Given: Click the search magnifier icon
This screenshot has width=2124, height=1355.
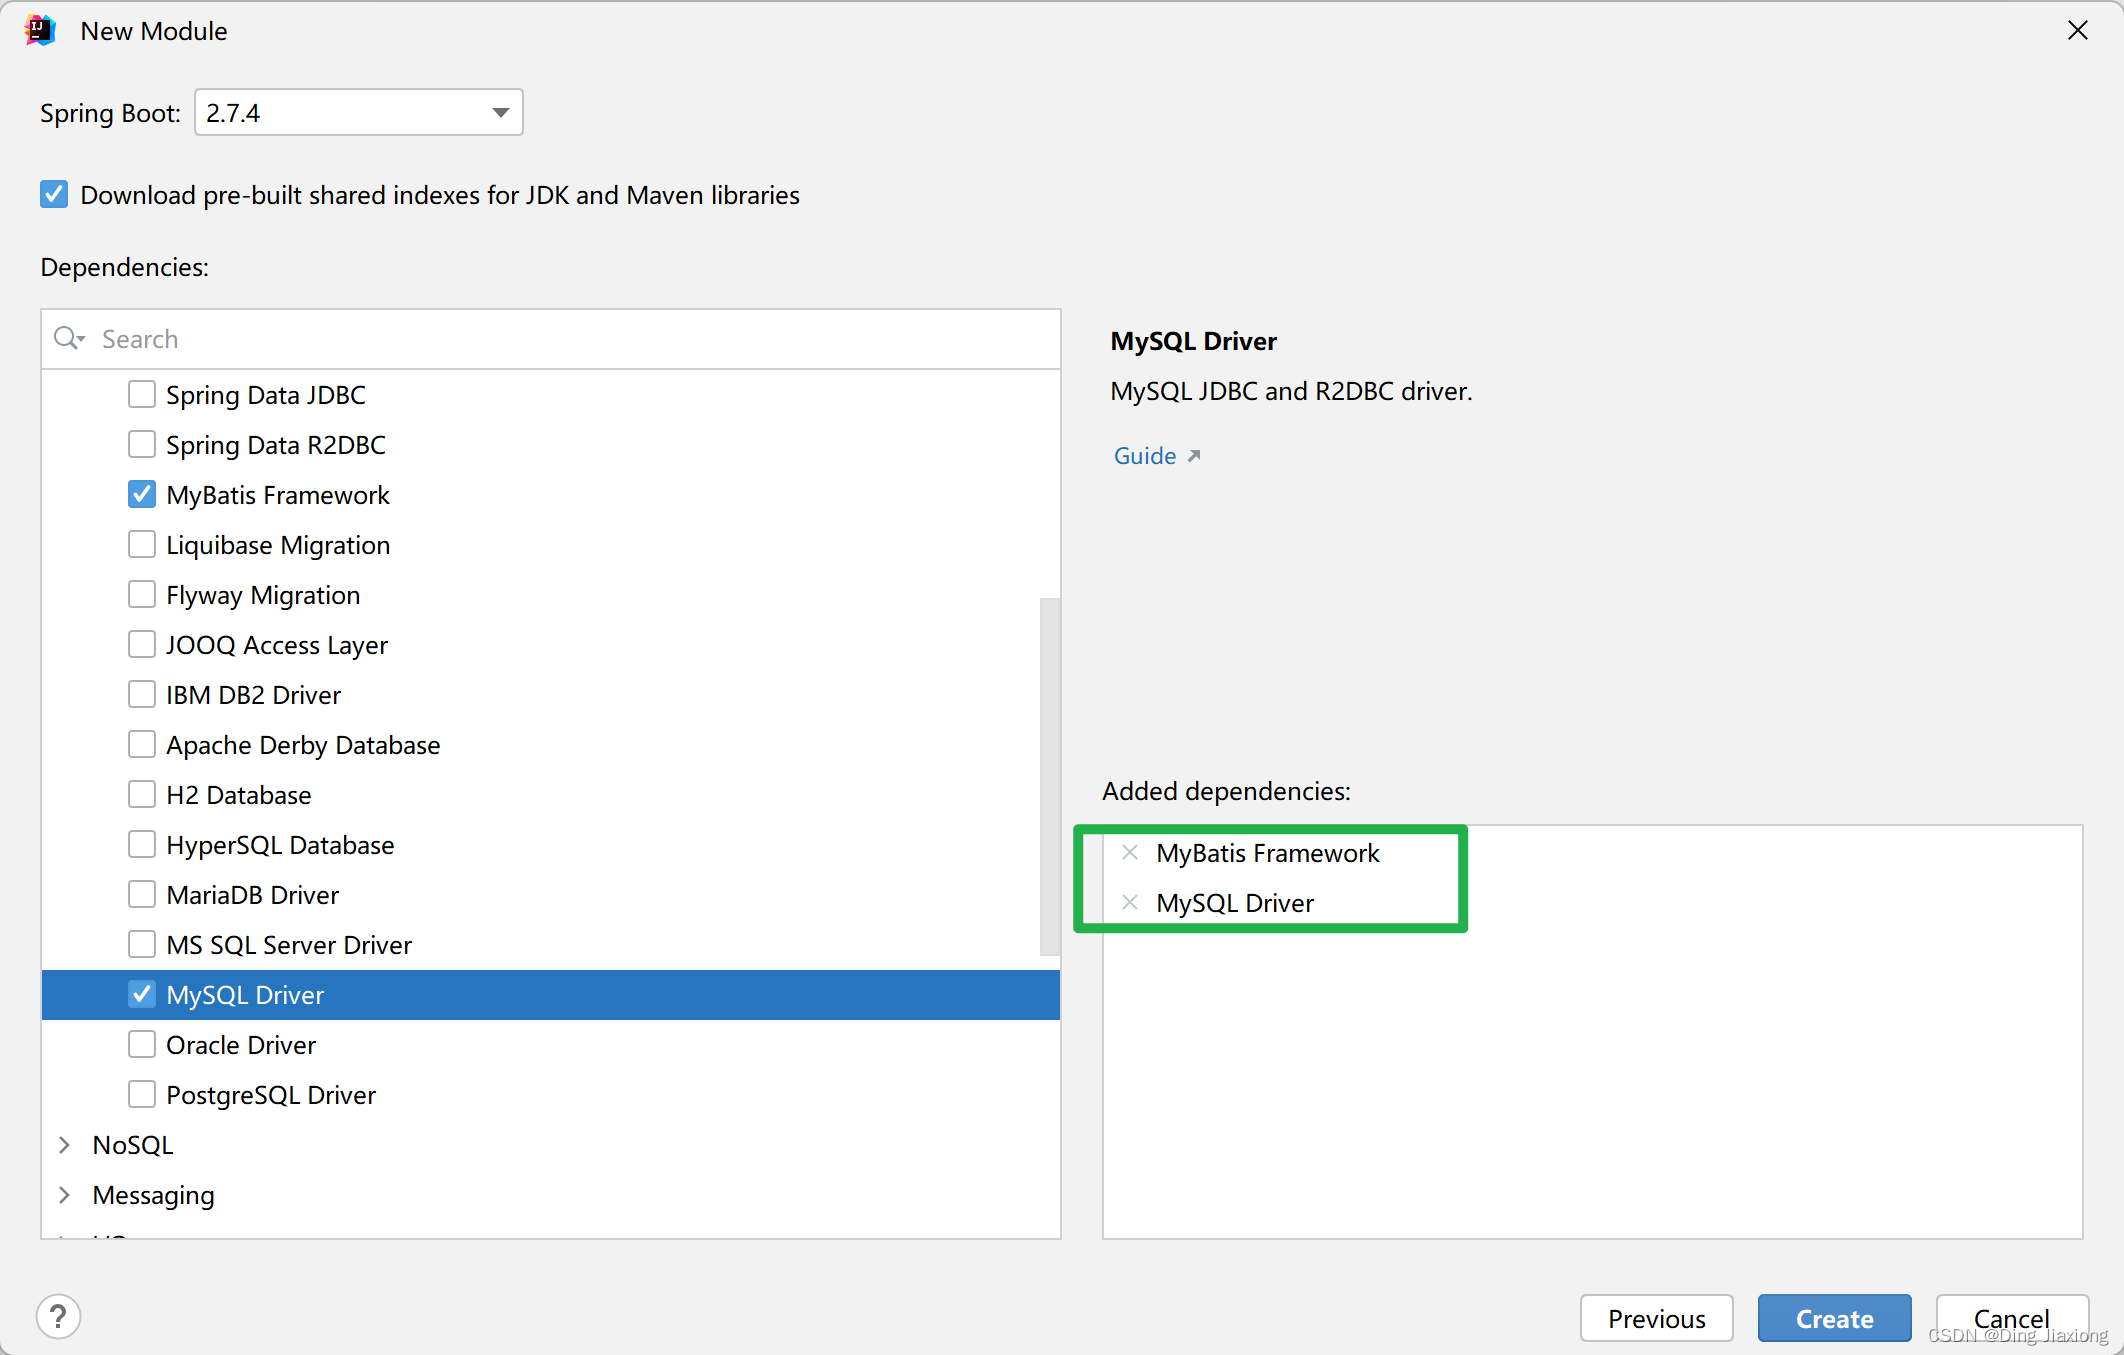Looking at the screenshot, I should point(68,339).
